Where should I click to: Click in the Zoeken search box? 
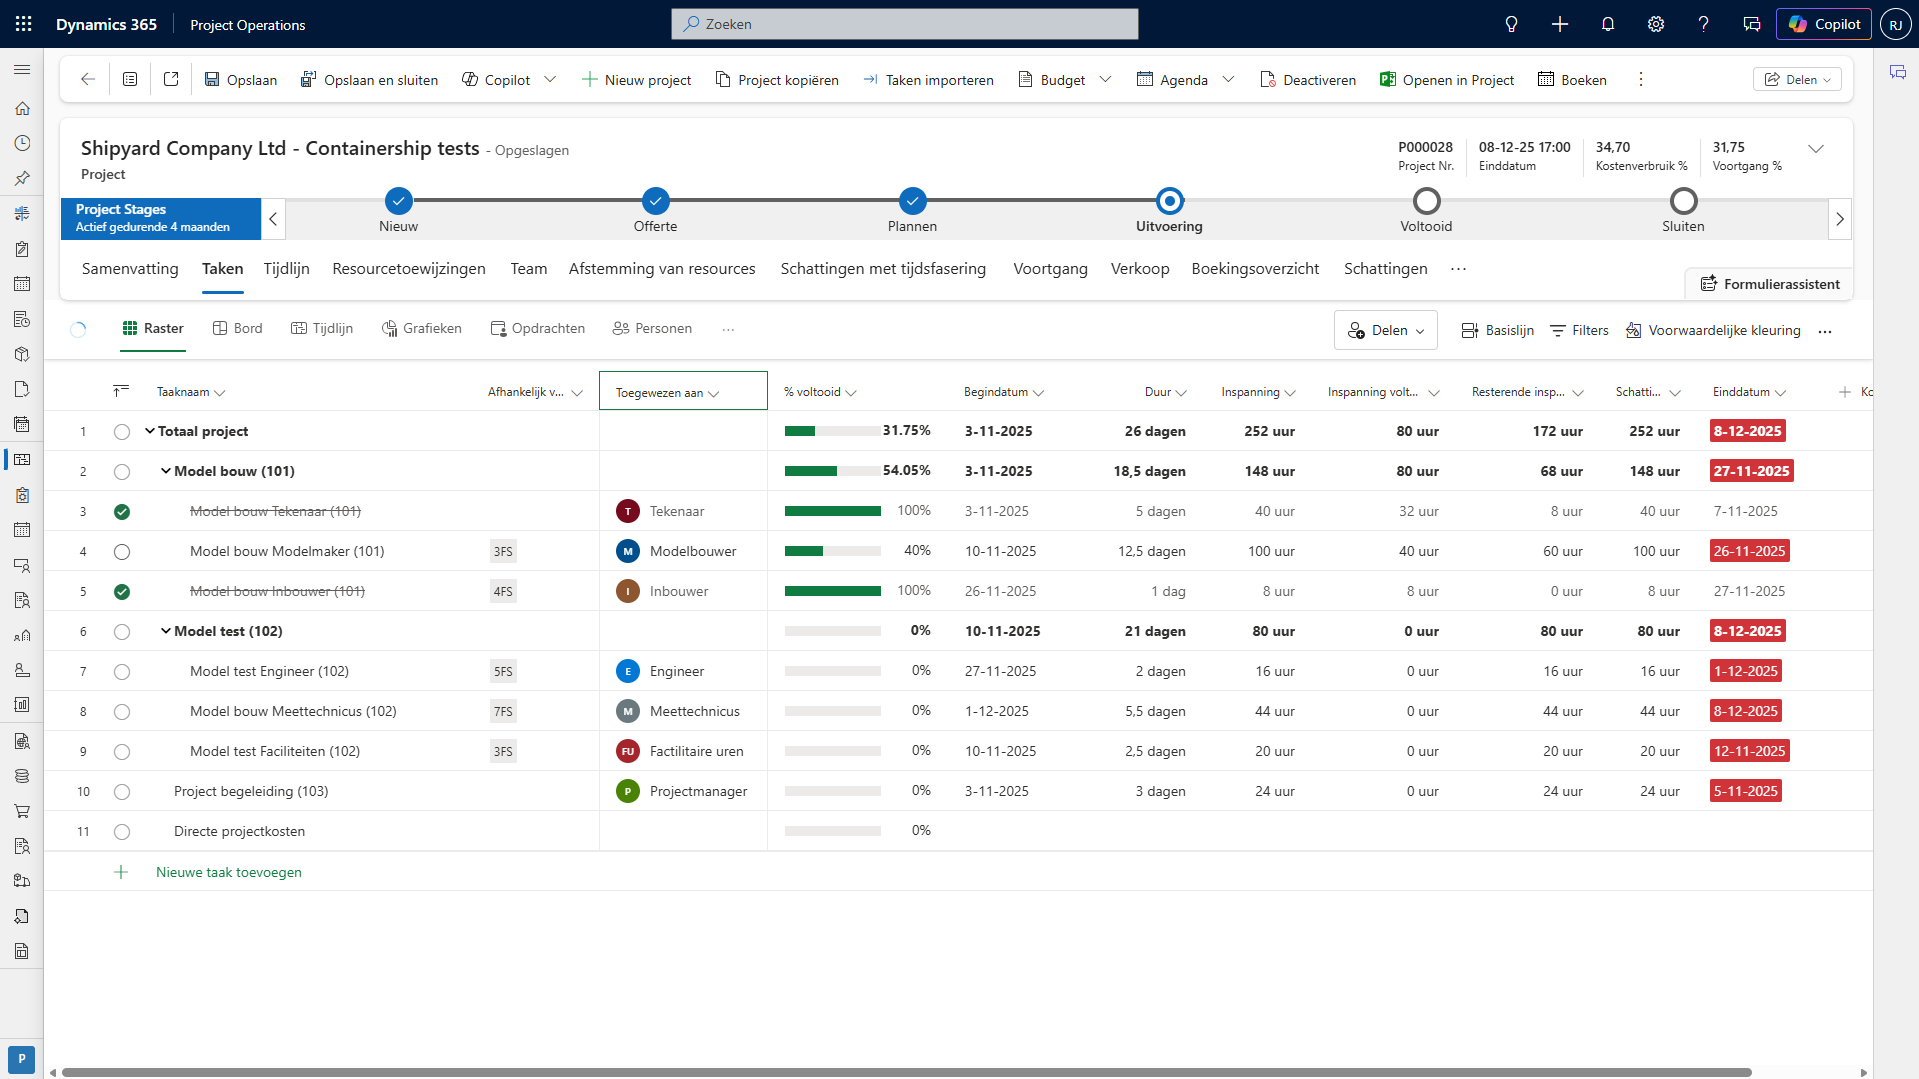click(x=904, y=24)
